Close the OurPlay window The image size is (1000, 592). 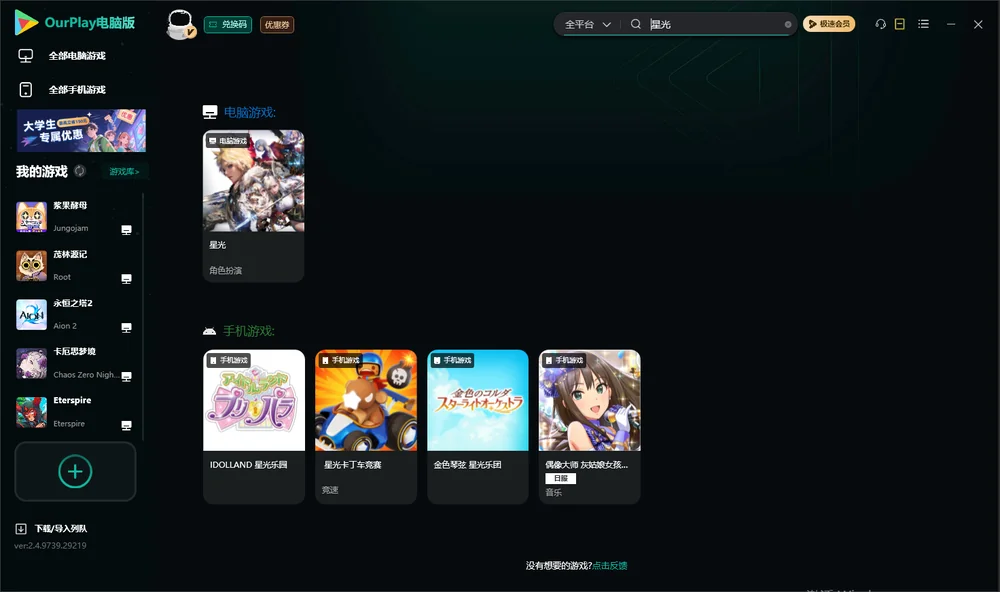[x=978, y=24]
